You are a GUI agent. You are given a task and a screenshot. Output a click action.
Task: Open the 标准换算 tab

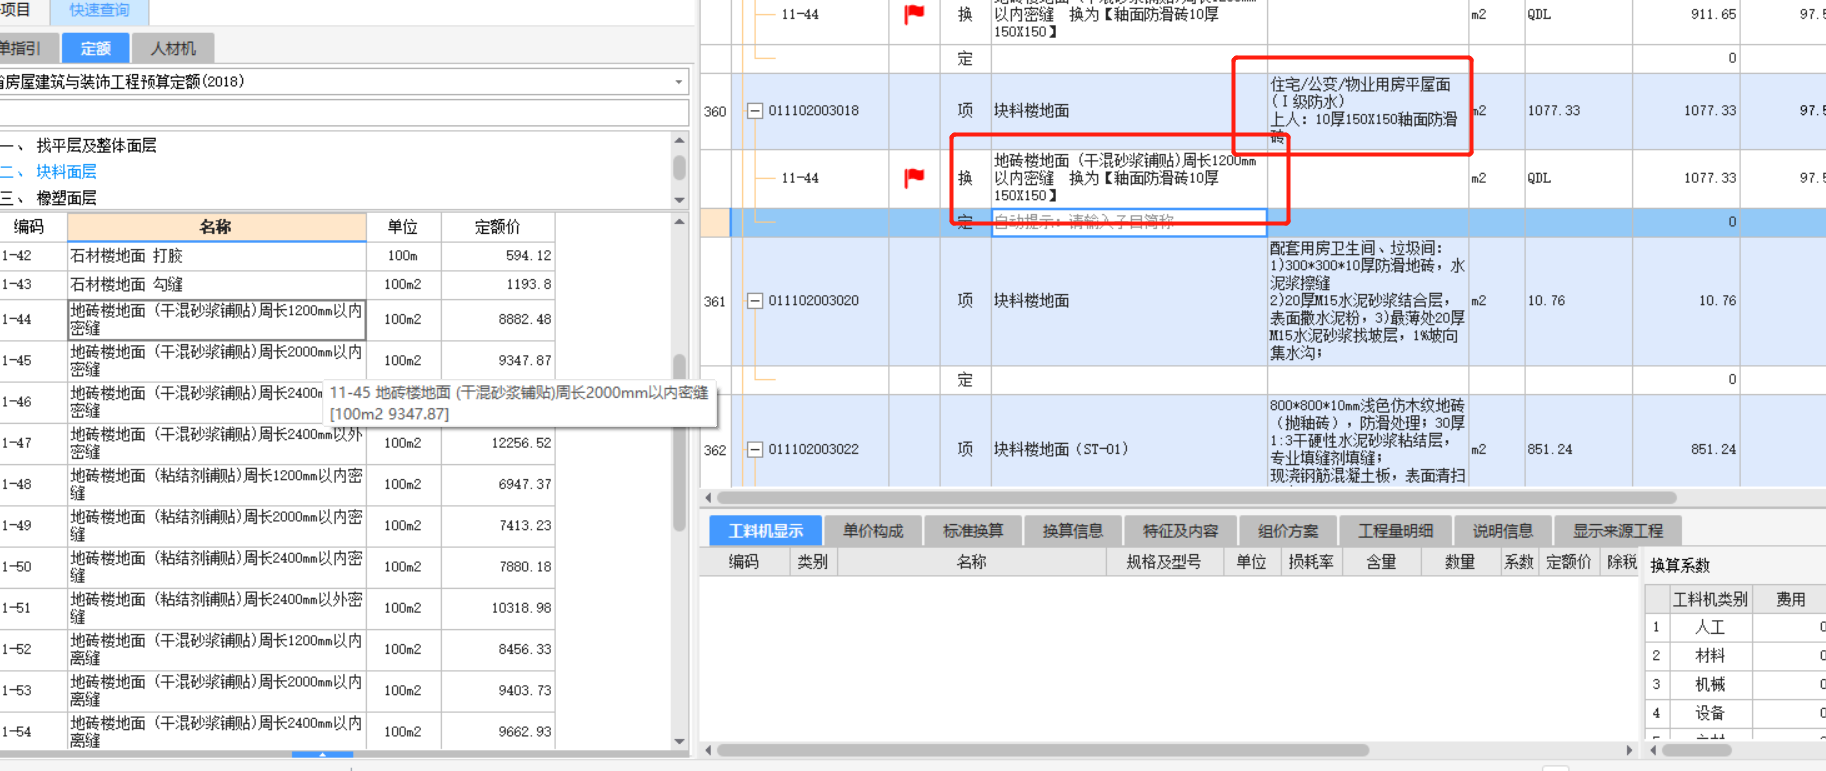click(972, 531)
